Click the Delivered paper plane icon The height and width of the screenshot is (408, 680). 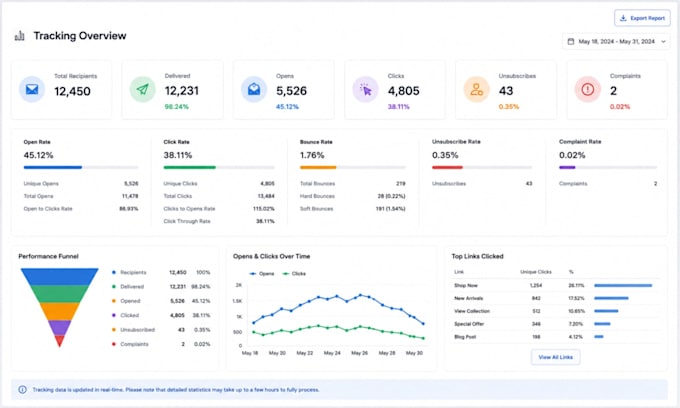click(143, 89)
